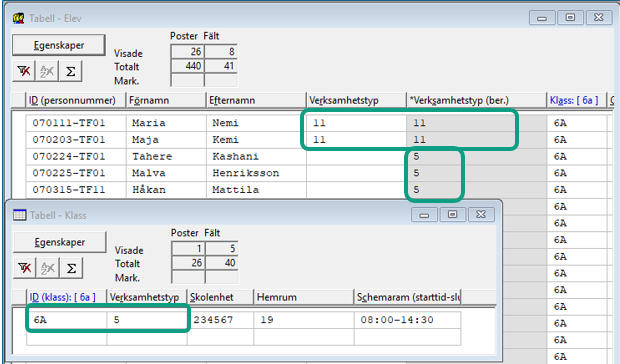The image size is (620, 364).
Task: Minimize the Tabell - Klass window
Action: pyautogui.click(x=424, y=215)
